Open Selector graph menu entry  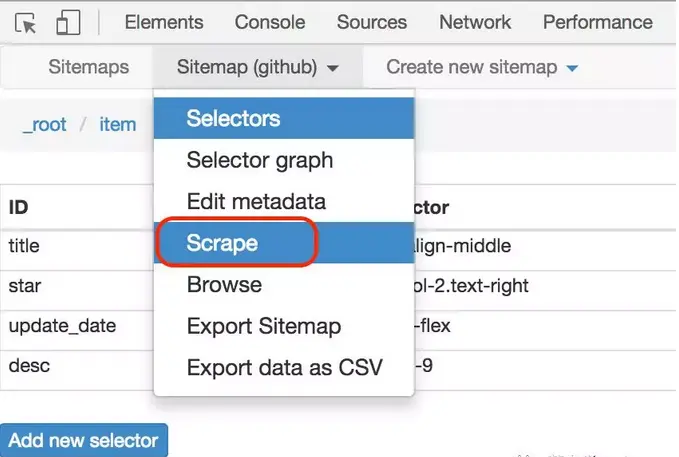[x=260, y=160]
